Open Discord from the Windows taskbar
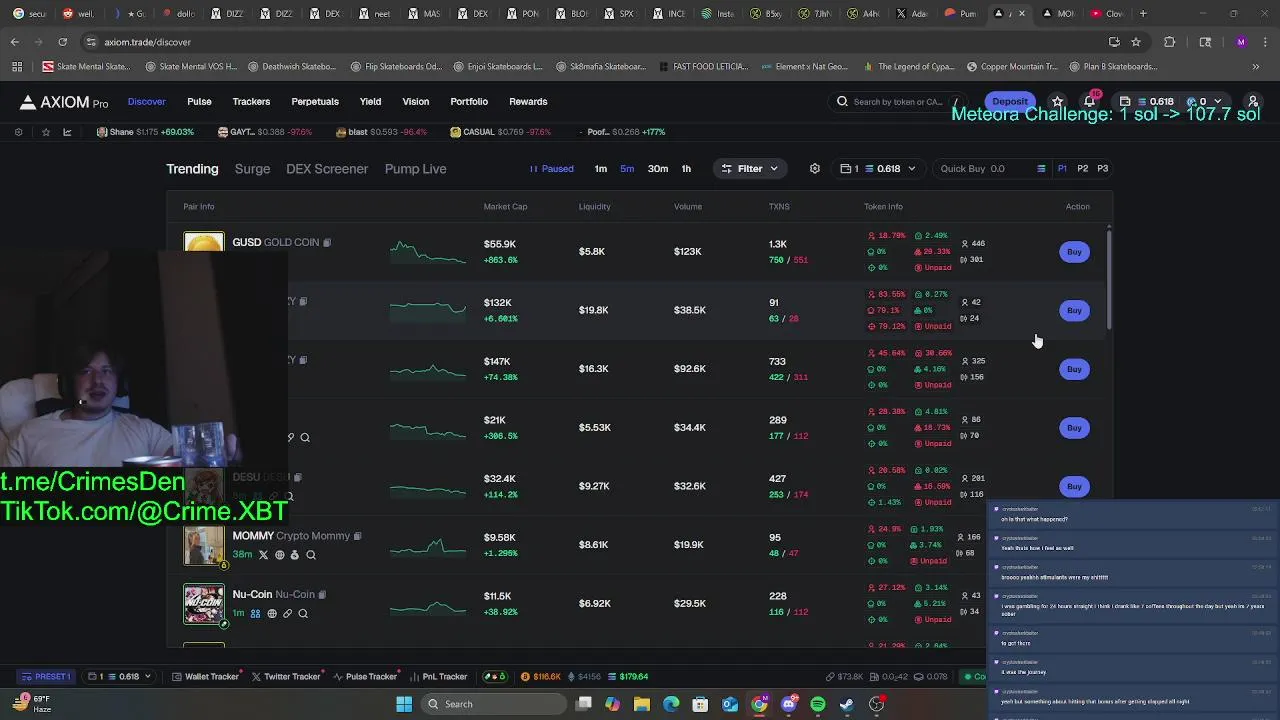1280x720 pixels. [x=789, y=704]
